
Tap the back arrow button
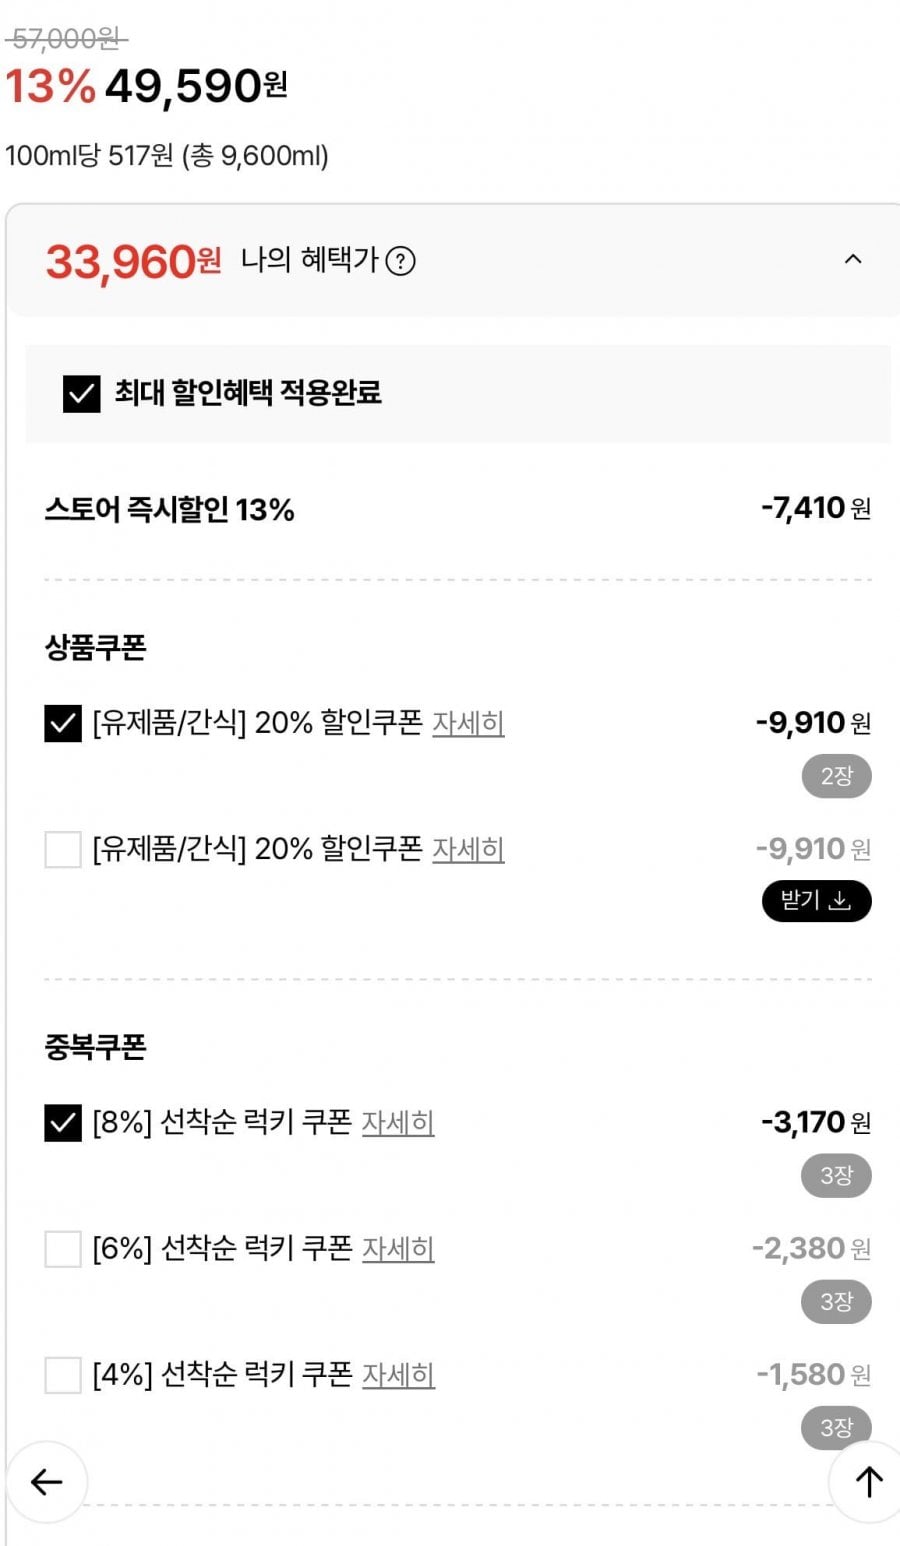(47, 1481)
